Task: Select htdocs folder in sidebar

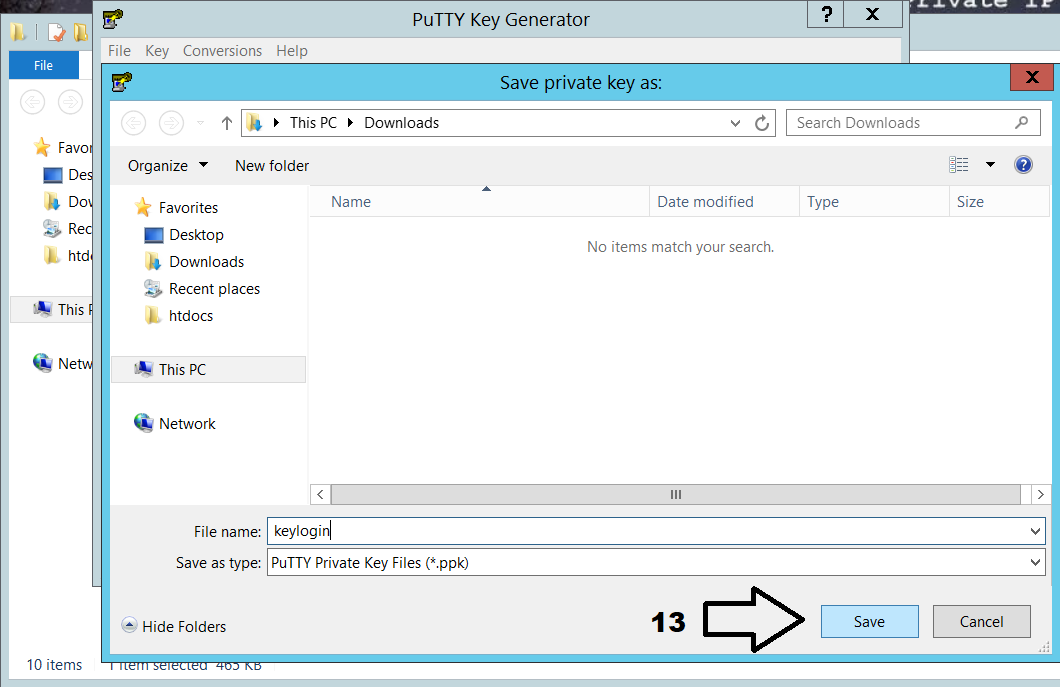Action: 190,316
